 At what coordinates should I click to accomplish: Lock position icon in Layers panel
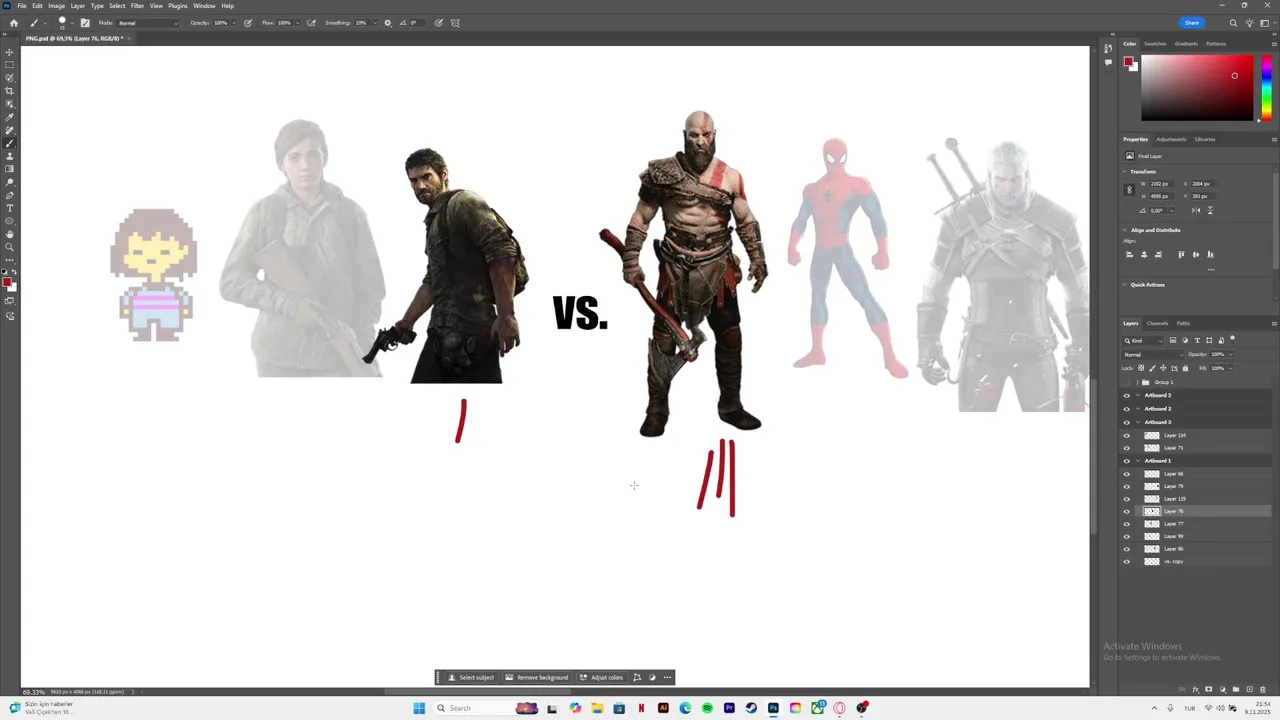[x=1163, y=368]
